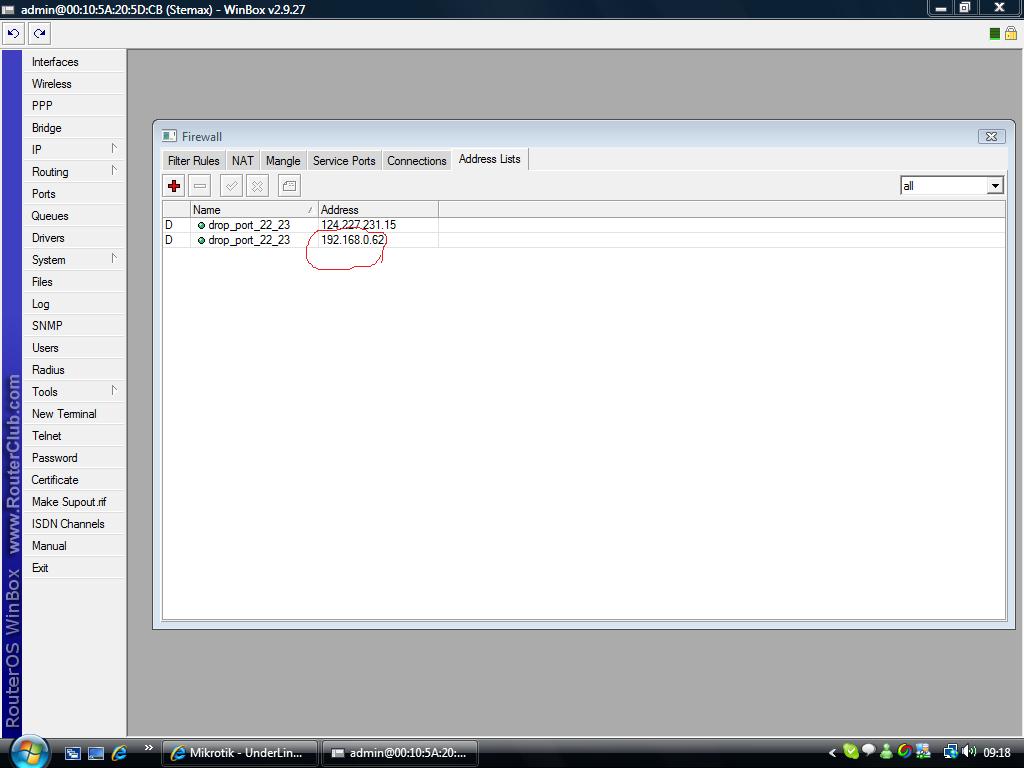
Task: Click the network connection tray icon
Action: [950, 752]
